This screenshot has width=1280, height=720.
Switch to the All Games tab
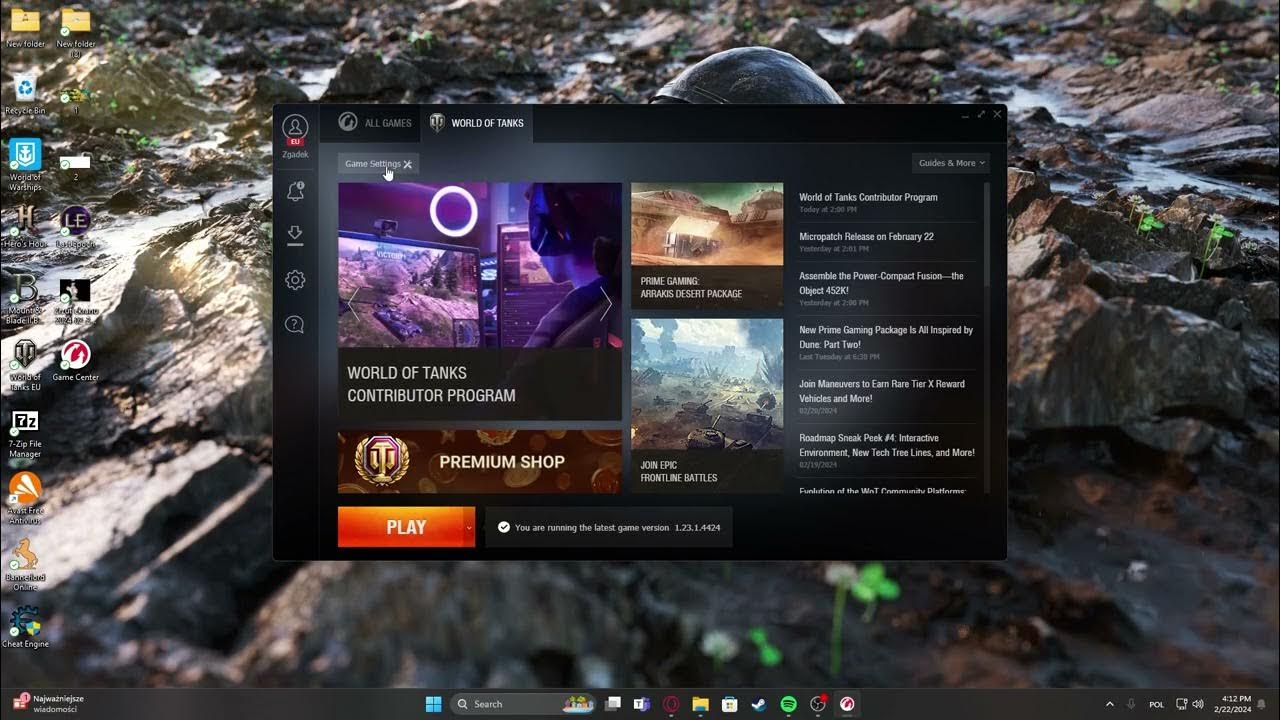[375, 123]
